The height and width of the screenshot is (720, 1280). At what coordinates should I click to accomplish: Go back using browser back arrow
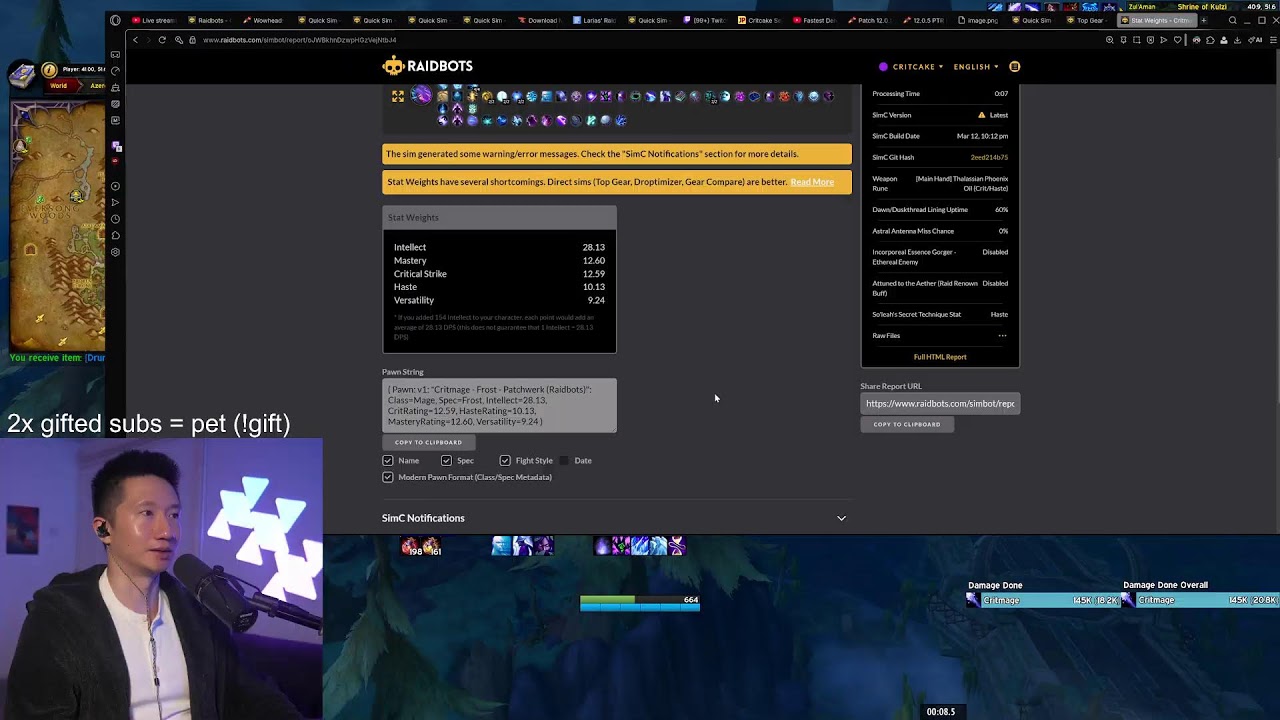point(135,40)
